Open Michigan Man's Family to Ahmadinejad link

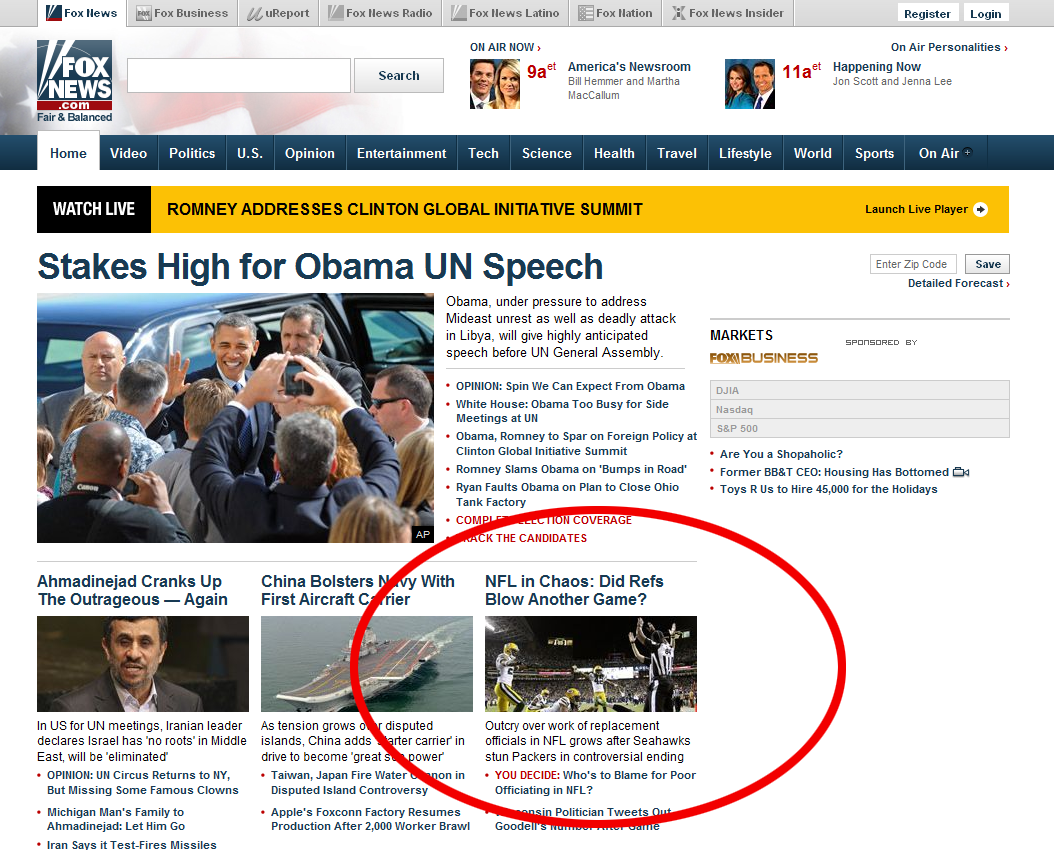click(x=116, y=819)
